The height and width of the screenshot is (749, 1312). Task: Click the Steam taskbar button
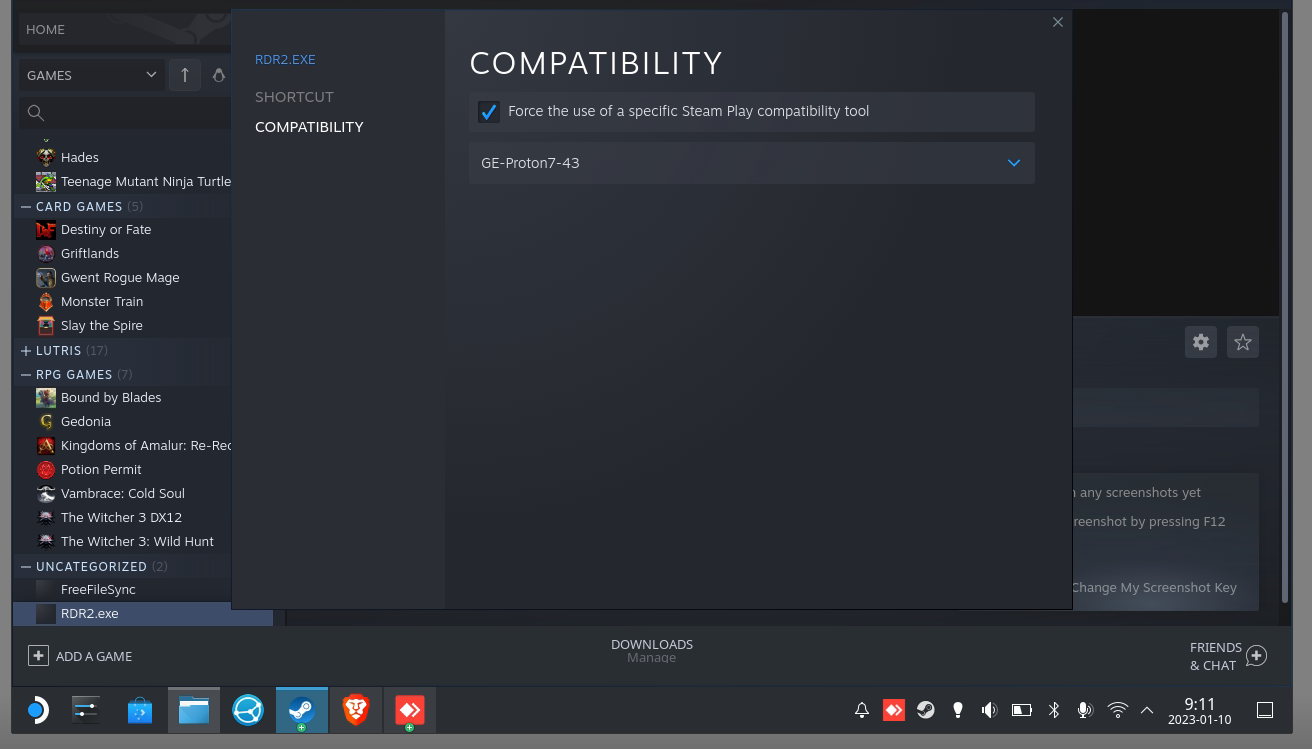(302, 711)
